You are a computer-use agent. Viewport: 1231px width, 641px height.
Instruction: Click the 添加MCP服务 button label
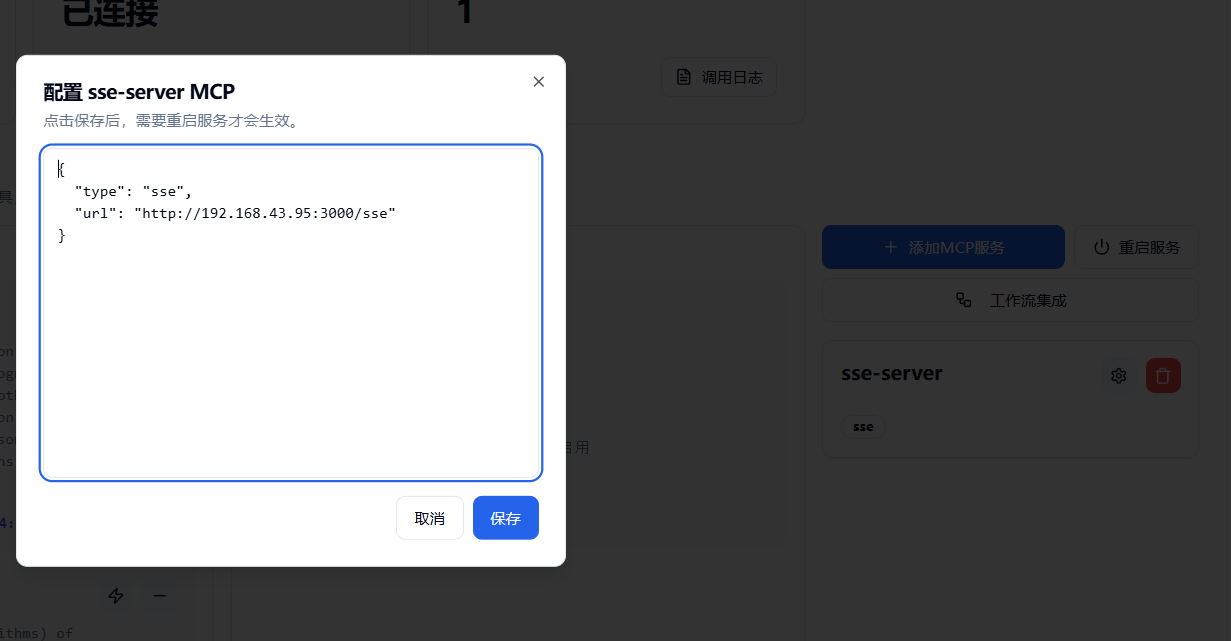tap(956, 247)
